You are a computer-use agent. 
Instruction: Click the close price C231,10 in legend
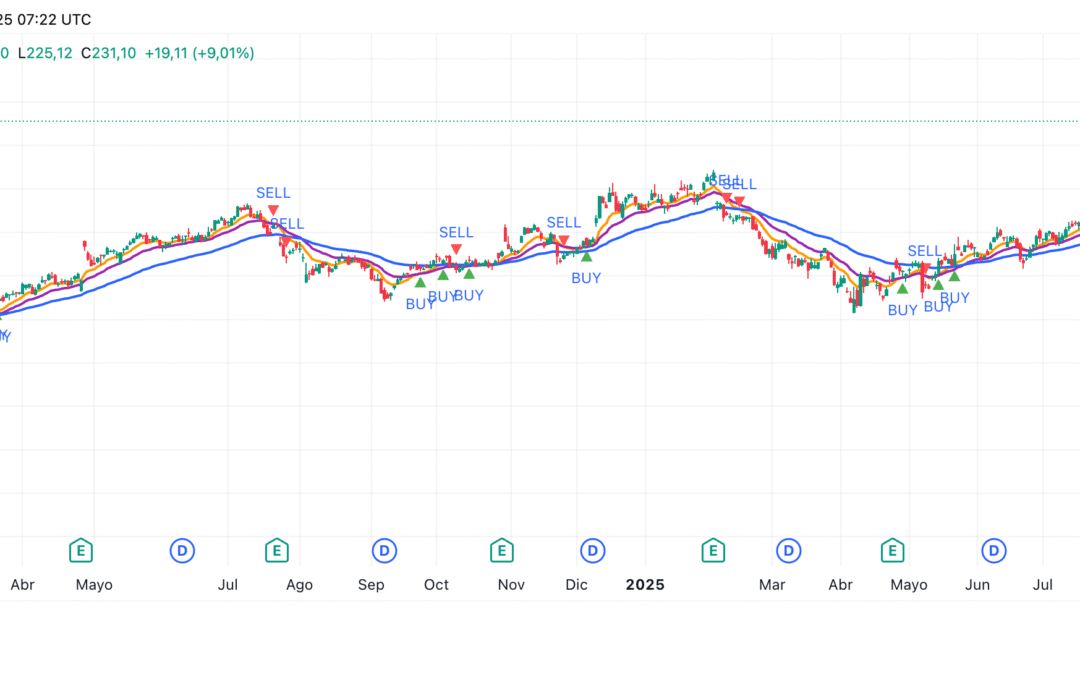107,53
